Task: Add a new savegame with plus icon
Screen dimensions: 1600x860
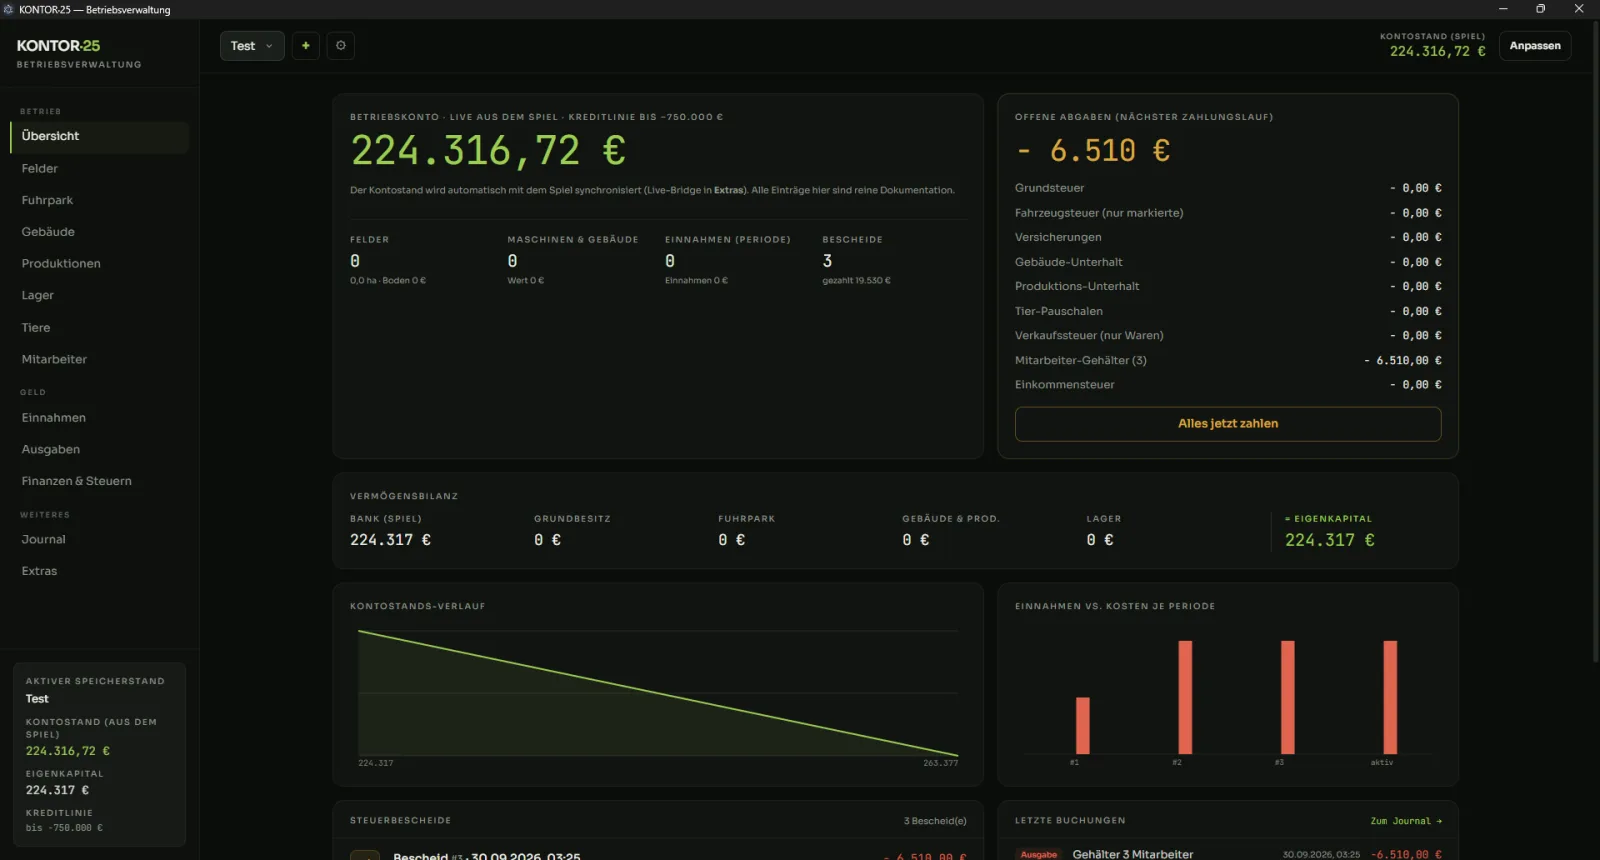Action: click(x=306, y=46)
